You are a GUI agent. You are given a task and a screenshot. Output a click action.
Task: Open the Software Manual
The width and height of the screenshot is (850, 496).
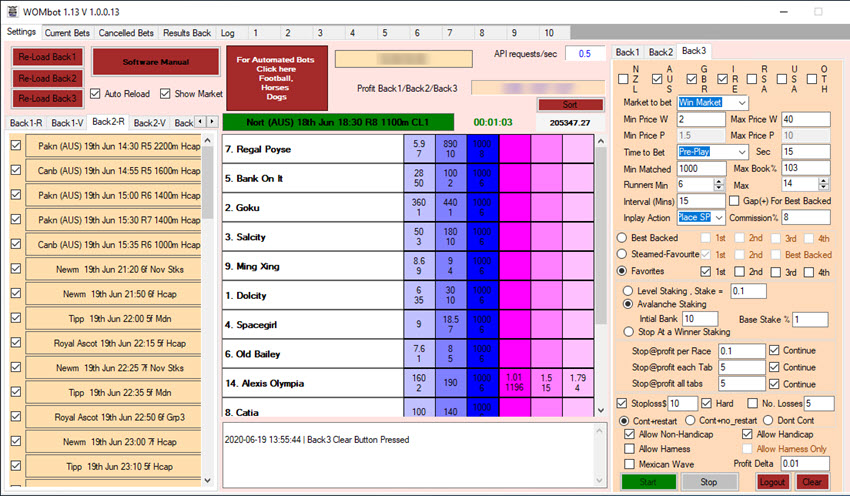pyautogui.click(x=155, y=62)
